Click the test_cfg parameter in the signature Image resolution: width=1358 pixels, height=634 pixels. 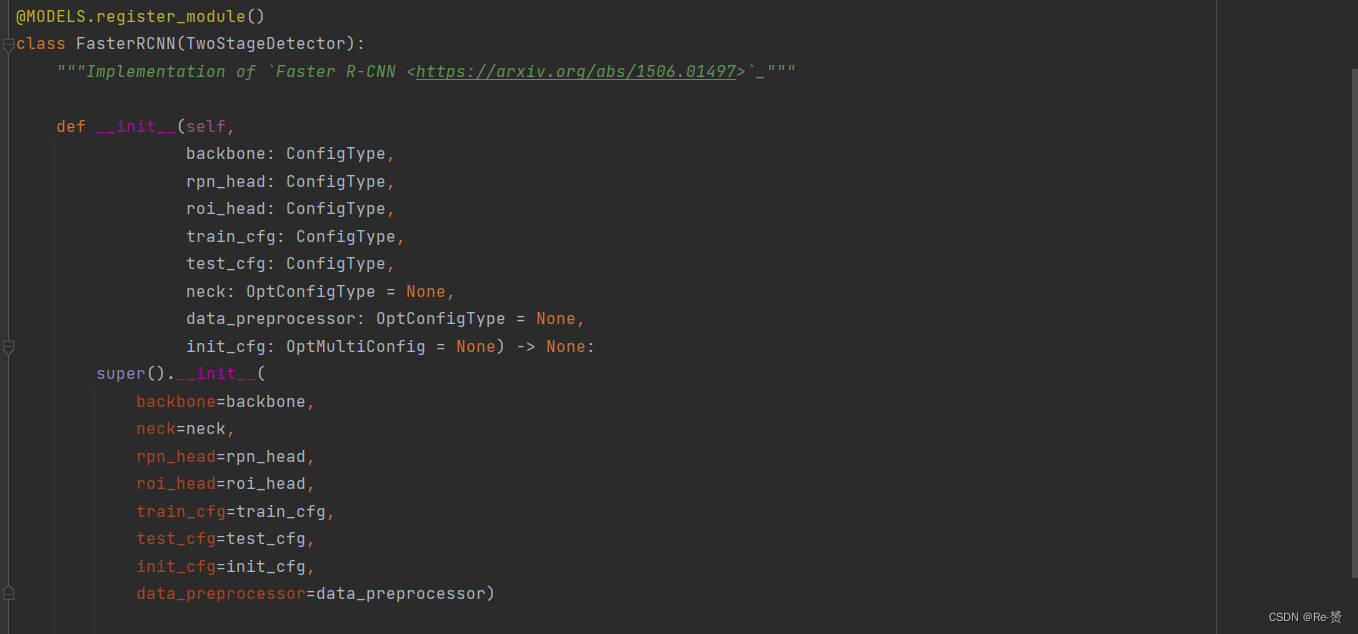tap(225, 264)
